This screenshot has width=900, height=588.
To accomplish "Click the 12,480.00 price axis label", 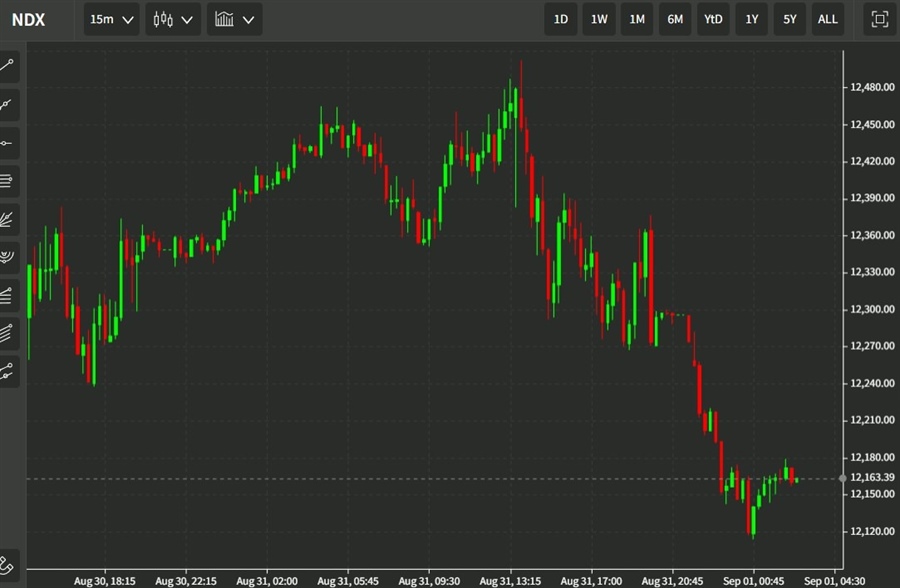I will click(872, 87).
